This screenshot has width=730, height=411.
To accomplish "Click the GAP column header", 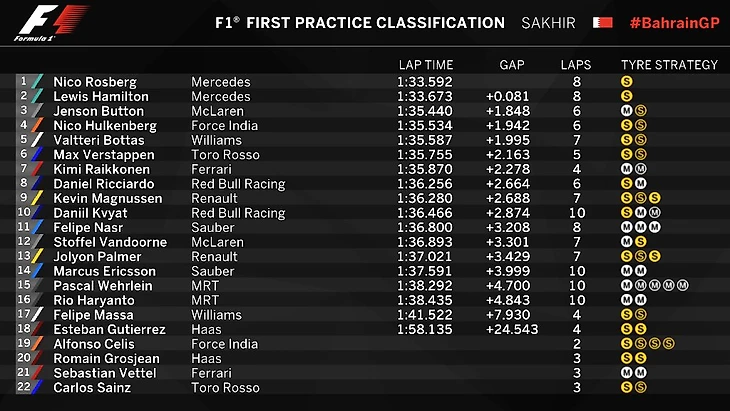I will pos(512,65).
